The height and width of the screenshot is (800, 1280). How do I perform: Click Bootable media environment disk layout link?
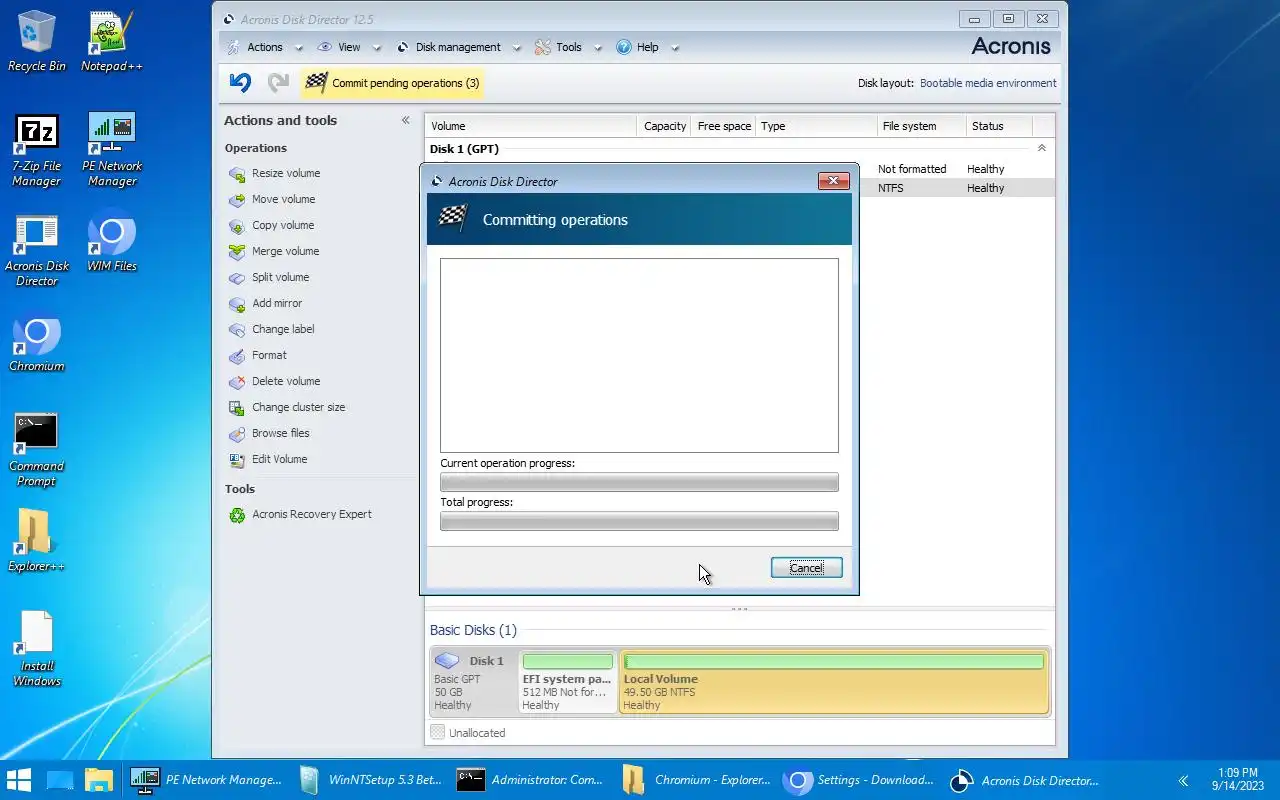click(988, 83)
